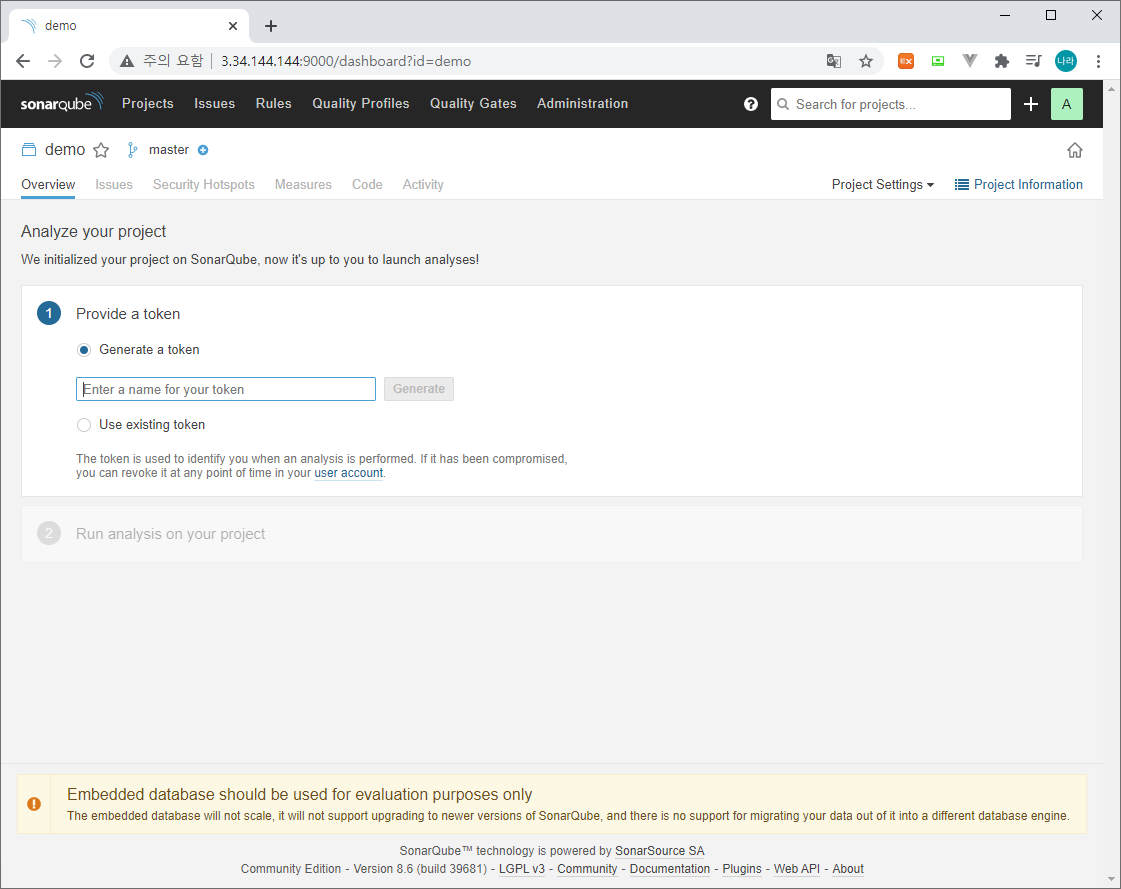Open Project Information link
Screen dimensions: 1121x889
pos(1019,185)
